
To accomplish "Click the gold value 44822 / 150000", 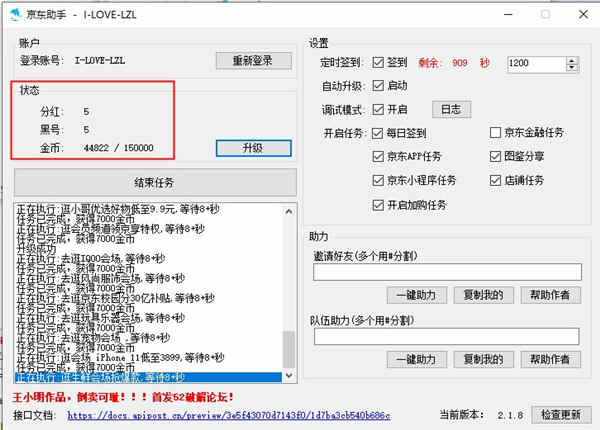I will coord(119,148).
